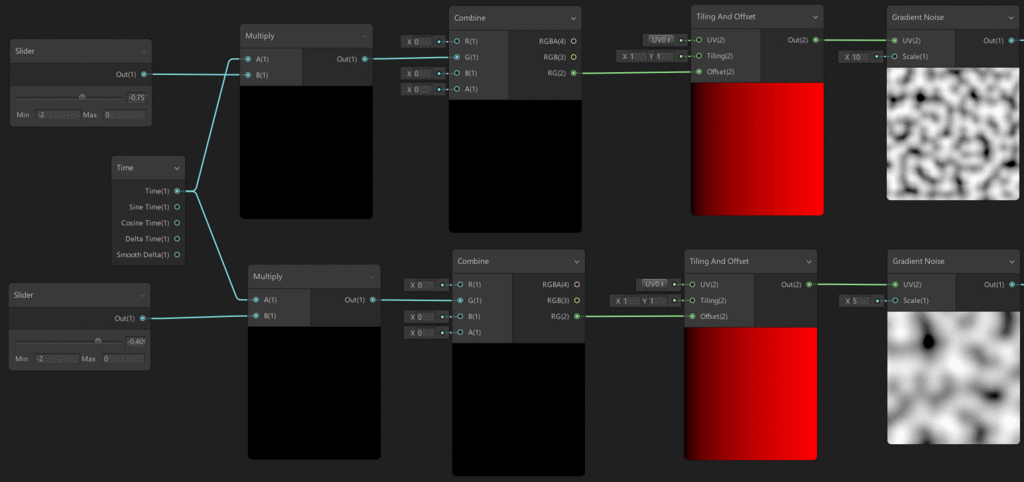The width and height of the screenshot is (1024, 482).
Task: Click the B(1) input port on upper Multiply
Action: point(248,75)
